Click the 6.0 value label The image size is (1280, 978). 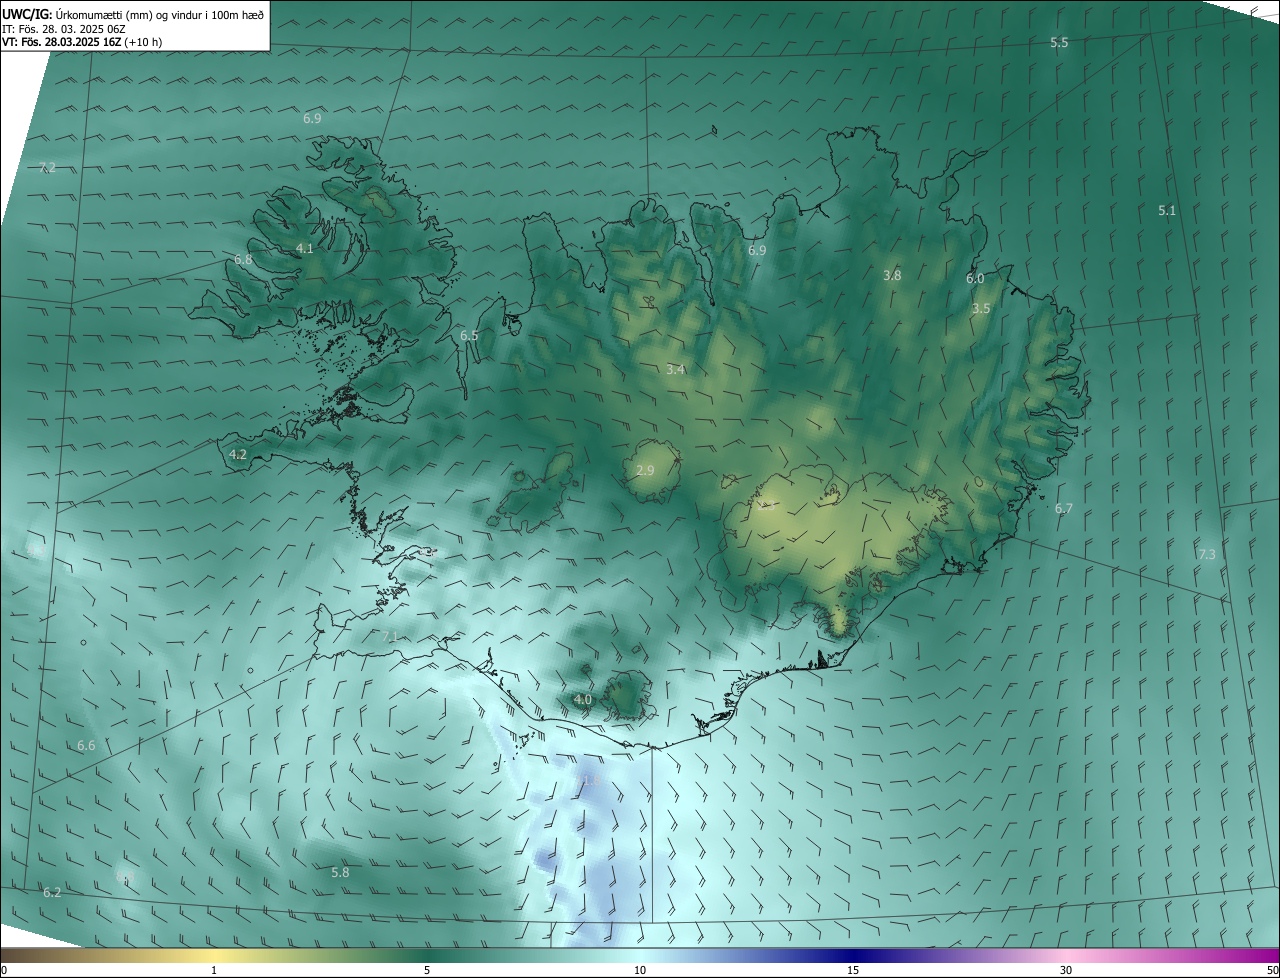(975, 278)
